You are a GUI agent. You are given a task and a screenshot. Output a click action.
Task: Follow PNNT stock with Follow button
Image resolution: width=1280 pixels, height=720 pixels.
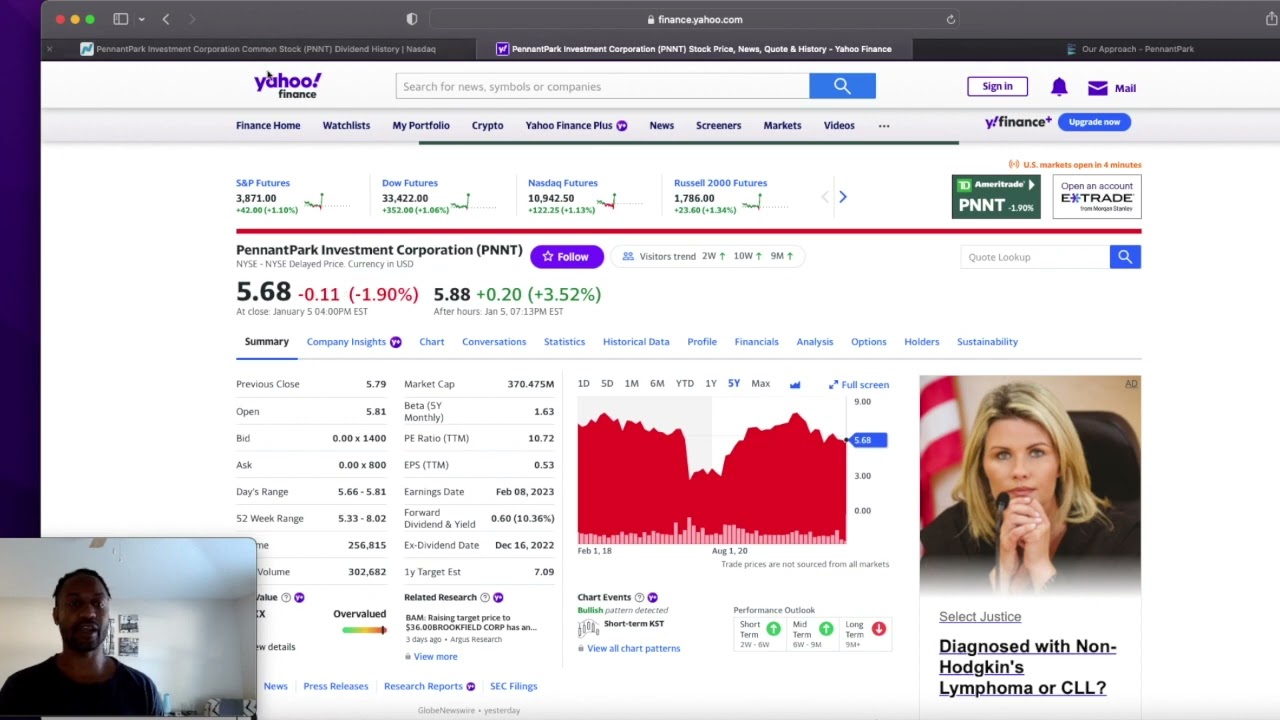point(567,257)
